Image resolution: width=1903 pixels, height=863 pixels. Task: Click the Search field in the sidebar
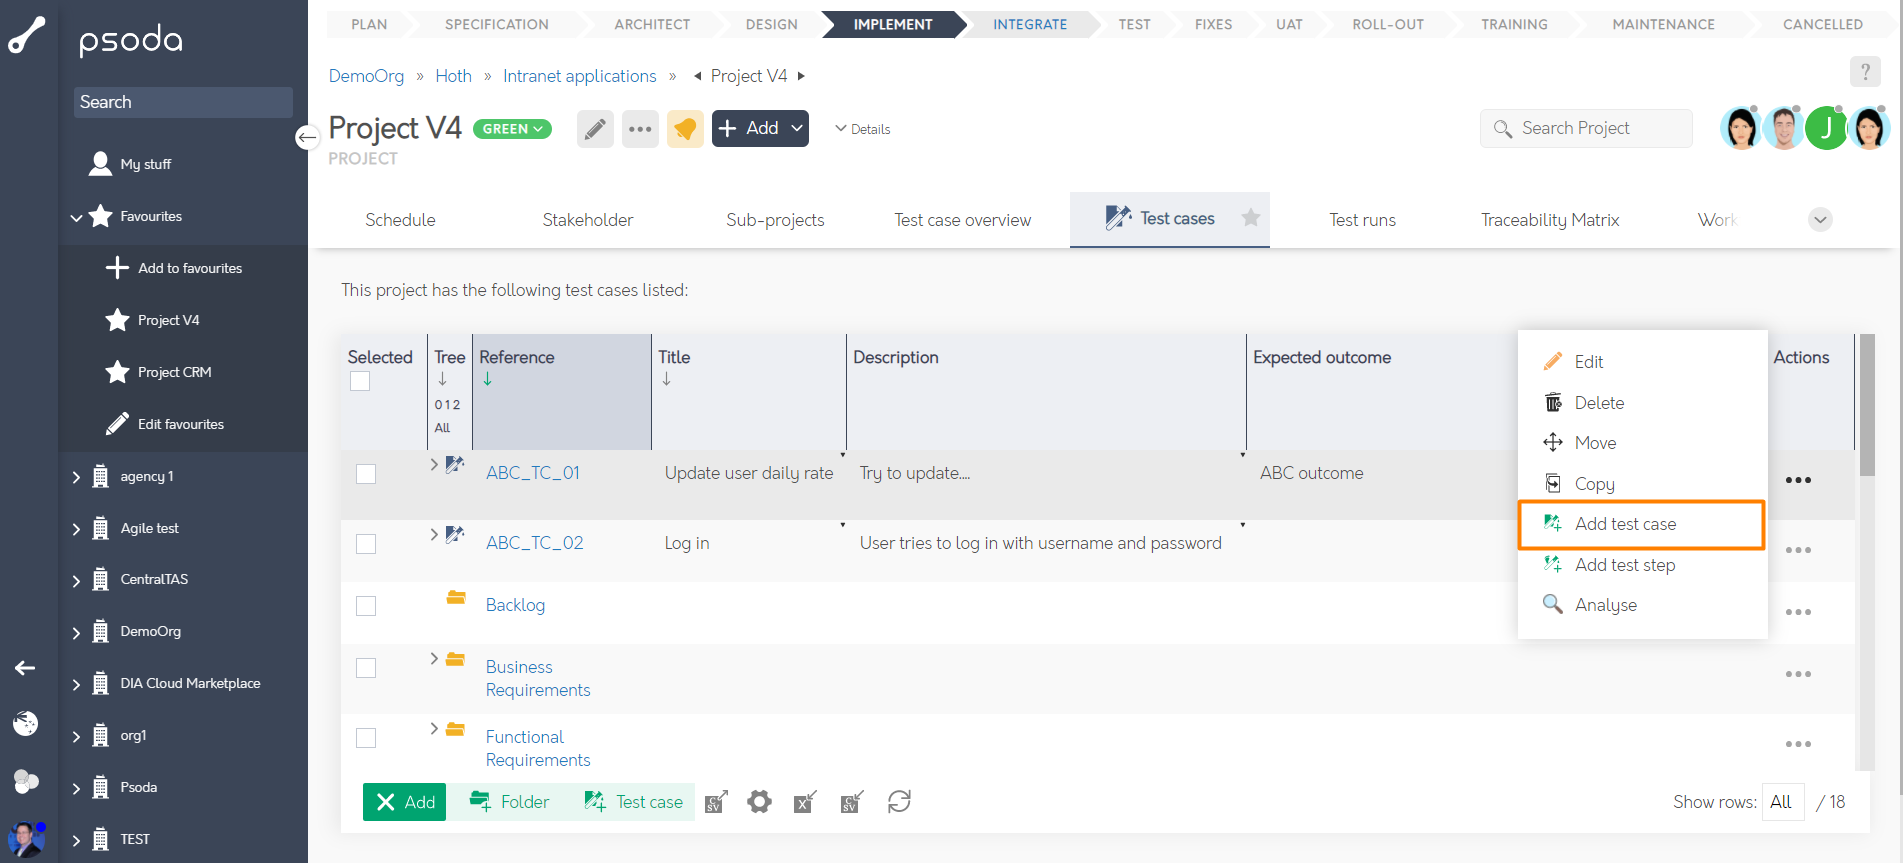pos(183,102)
